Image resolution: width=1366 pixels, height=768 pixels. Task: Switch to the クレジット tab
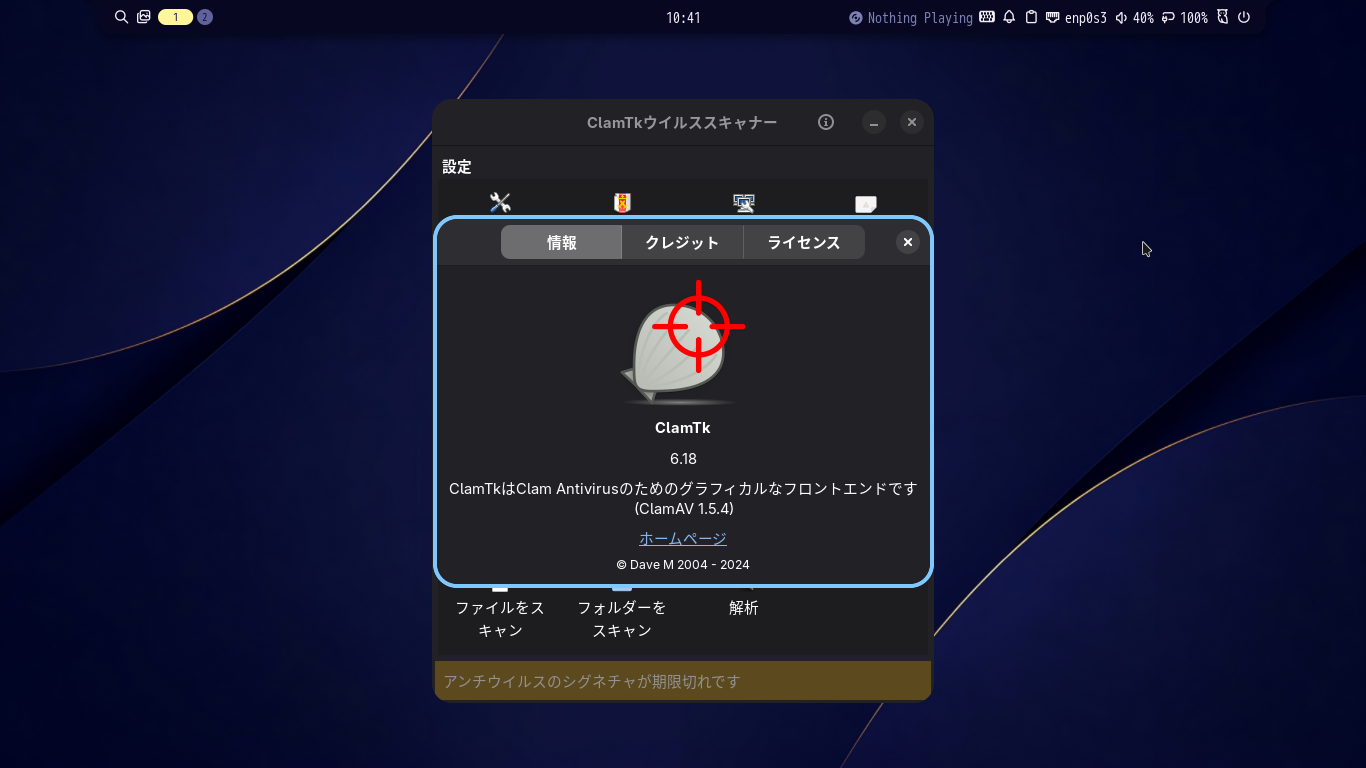coord(682,242)
